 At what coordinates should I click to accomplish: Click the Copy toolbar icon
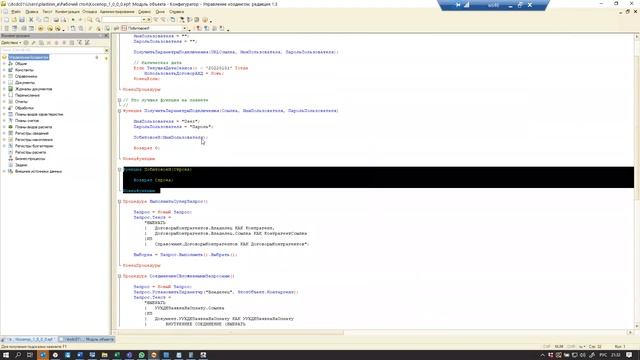tap(39, 20)
